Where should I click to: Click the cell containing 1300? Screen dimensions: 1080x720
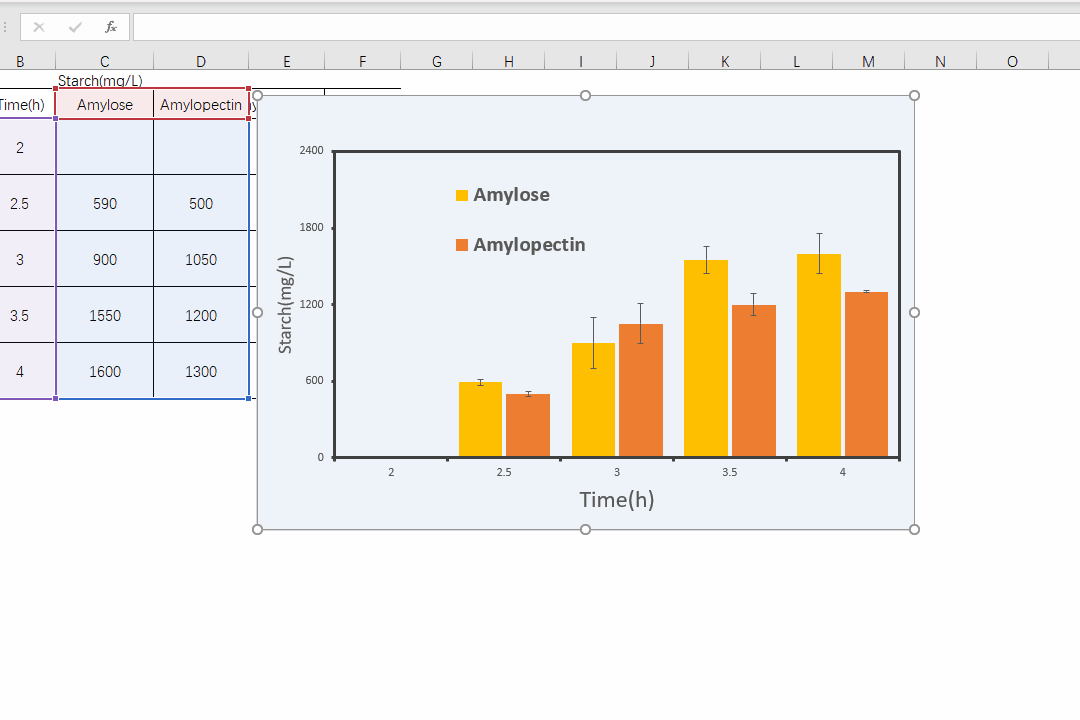pos(201,371)
